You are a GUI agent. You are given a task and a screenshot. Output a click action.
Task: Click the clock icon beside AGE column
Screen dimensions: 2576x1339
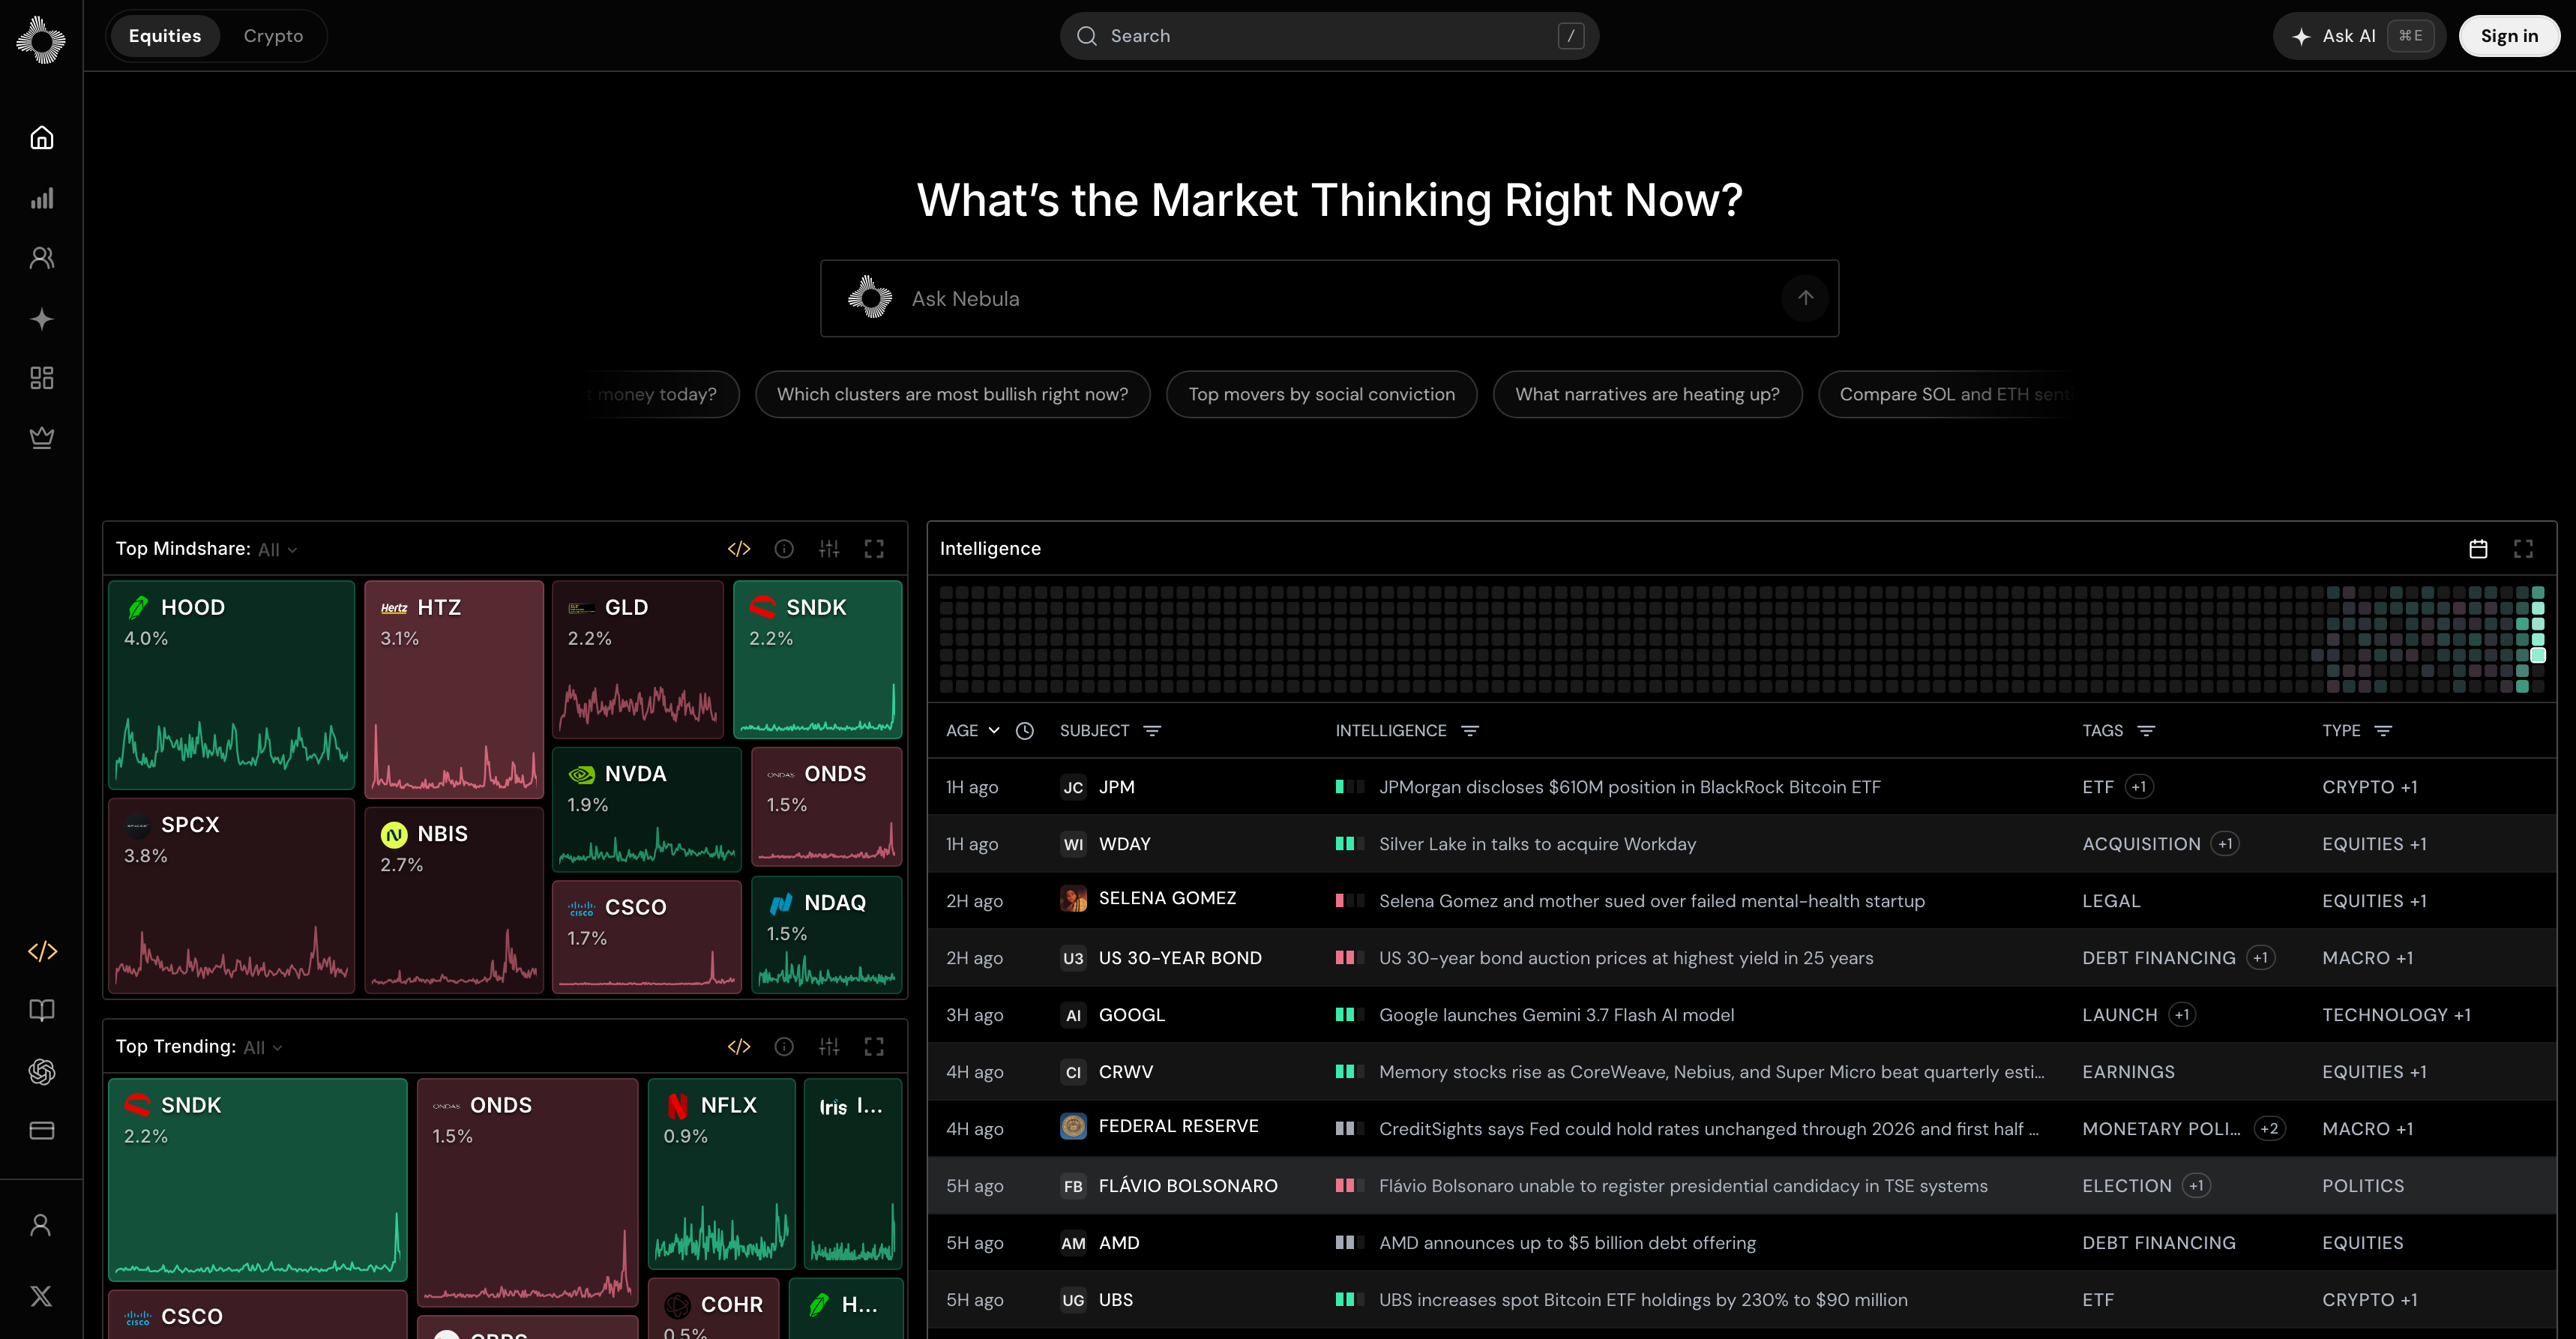pos(1024,731)
